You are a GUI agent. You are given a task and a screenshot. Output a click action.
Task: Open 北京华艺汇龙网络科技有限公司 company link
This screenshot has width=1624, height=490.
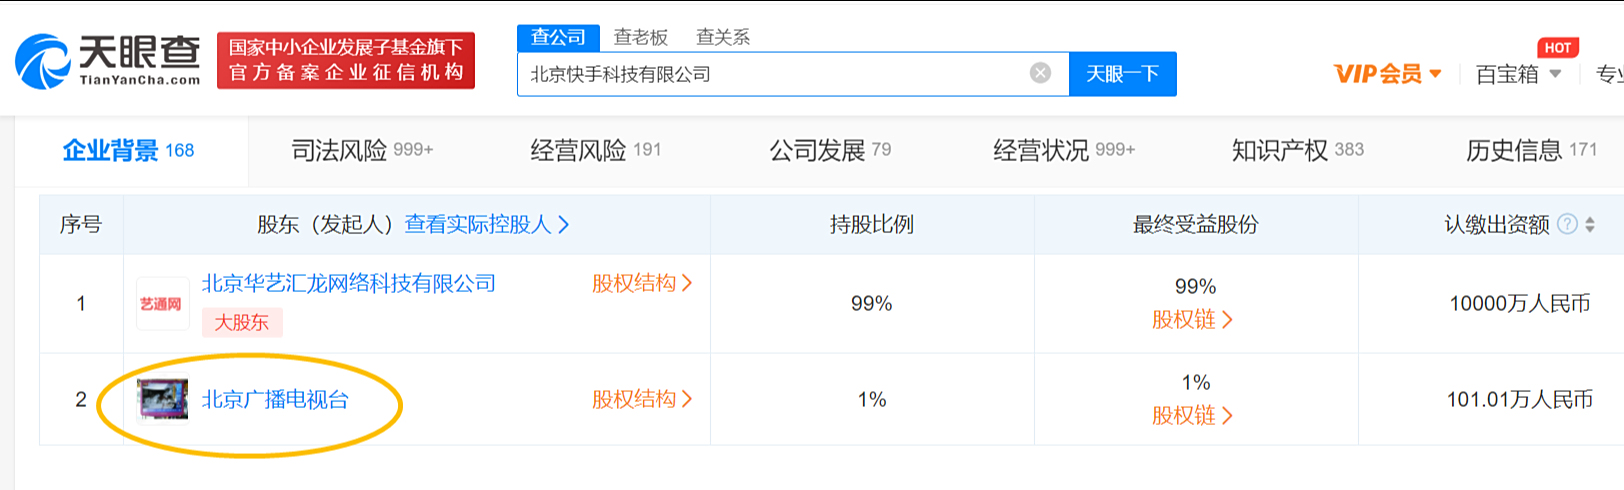point(349,284)
